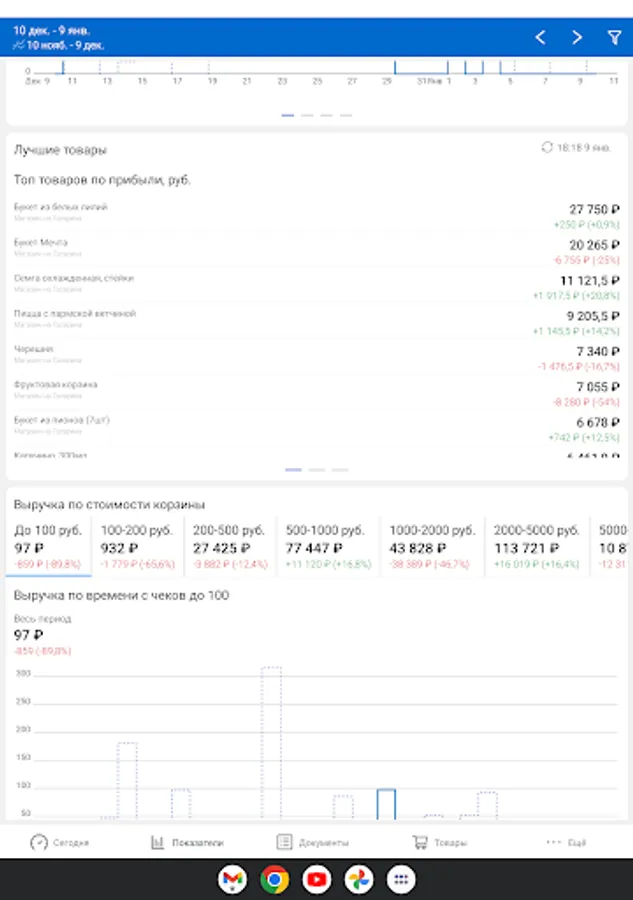
Task: Go to next period with right arrow
Action: point(577,38)
